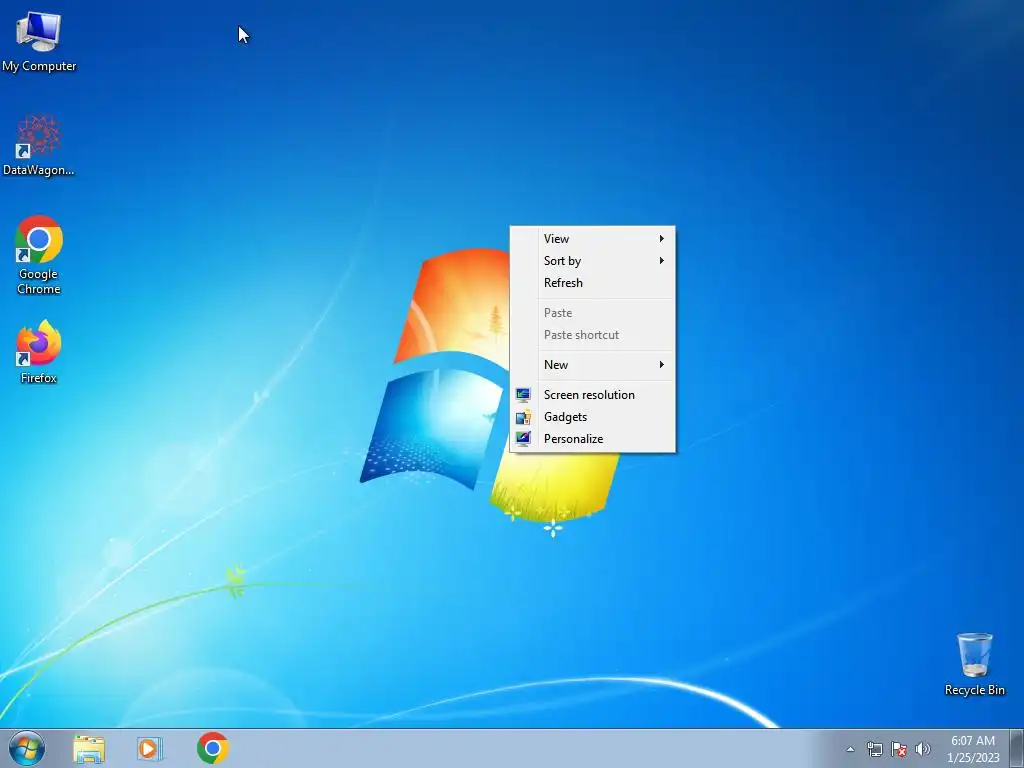
Task: Select the My Computer desktop icon
Action: click(39, 40)
